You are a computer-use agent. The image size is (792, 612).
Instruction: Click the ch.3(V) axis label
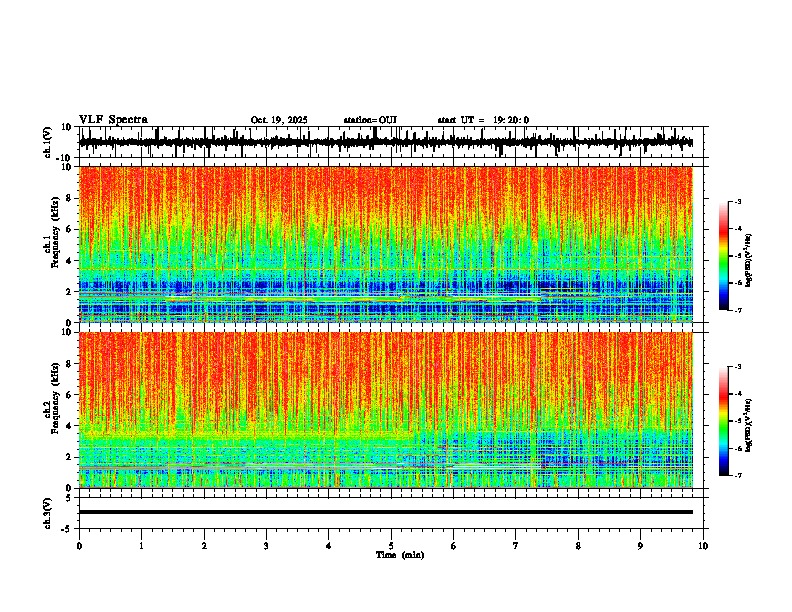pyautogui.click(x=48, y=513)
